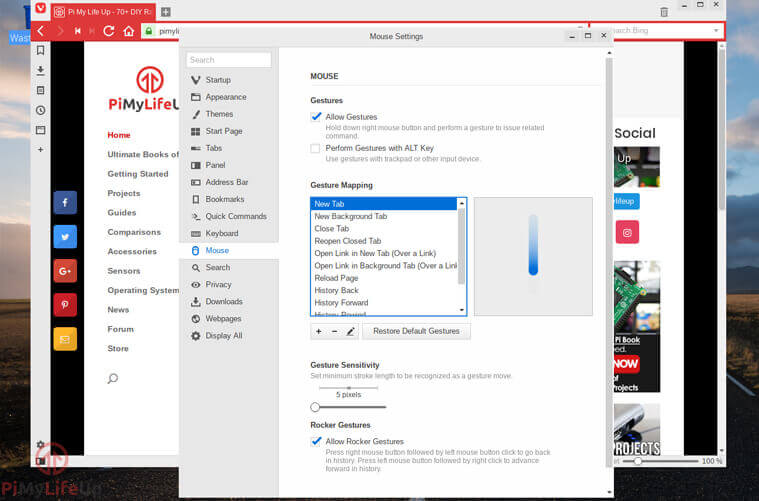Image resolution: width=759 pixels, height=501 pixels.
Task: Share page on Twitter
Action: 65,237
